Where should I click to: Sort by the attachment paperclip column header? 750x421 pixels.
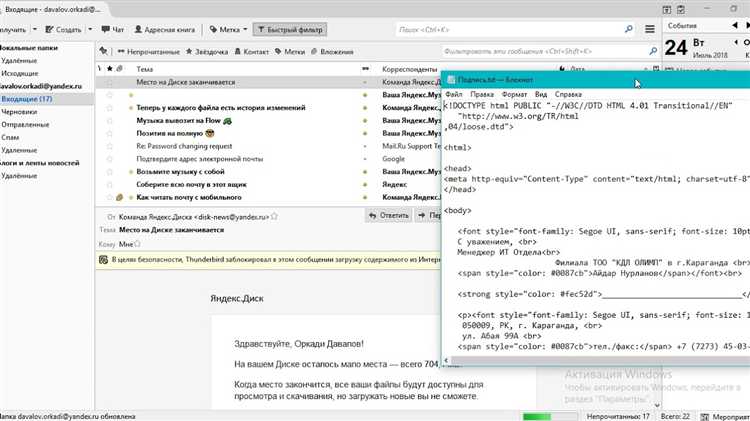[119, 69]
